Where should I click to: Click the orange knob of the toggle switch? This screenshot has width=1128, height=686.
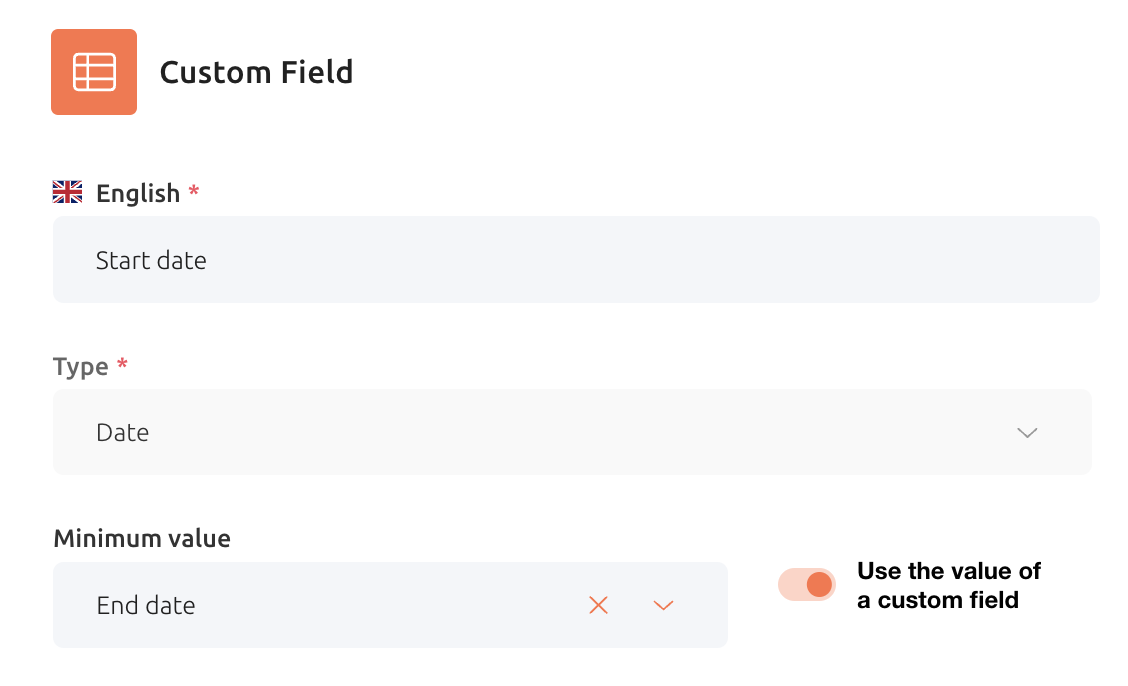pyautogui.click(x=819, y=585)
